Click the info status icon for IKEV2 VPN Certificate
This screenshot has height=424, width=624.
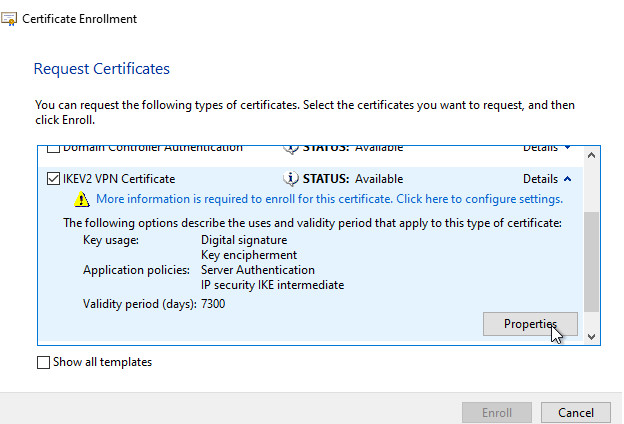click(291, 179)
